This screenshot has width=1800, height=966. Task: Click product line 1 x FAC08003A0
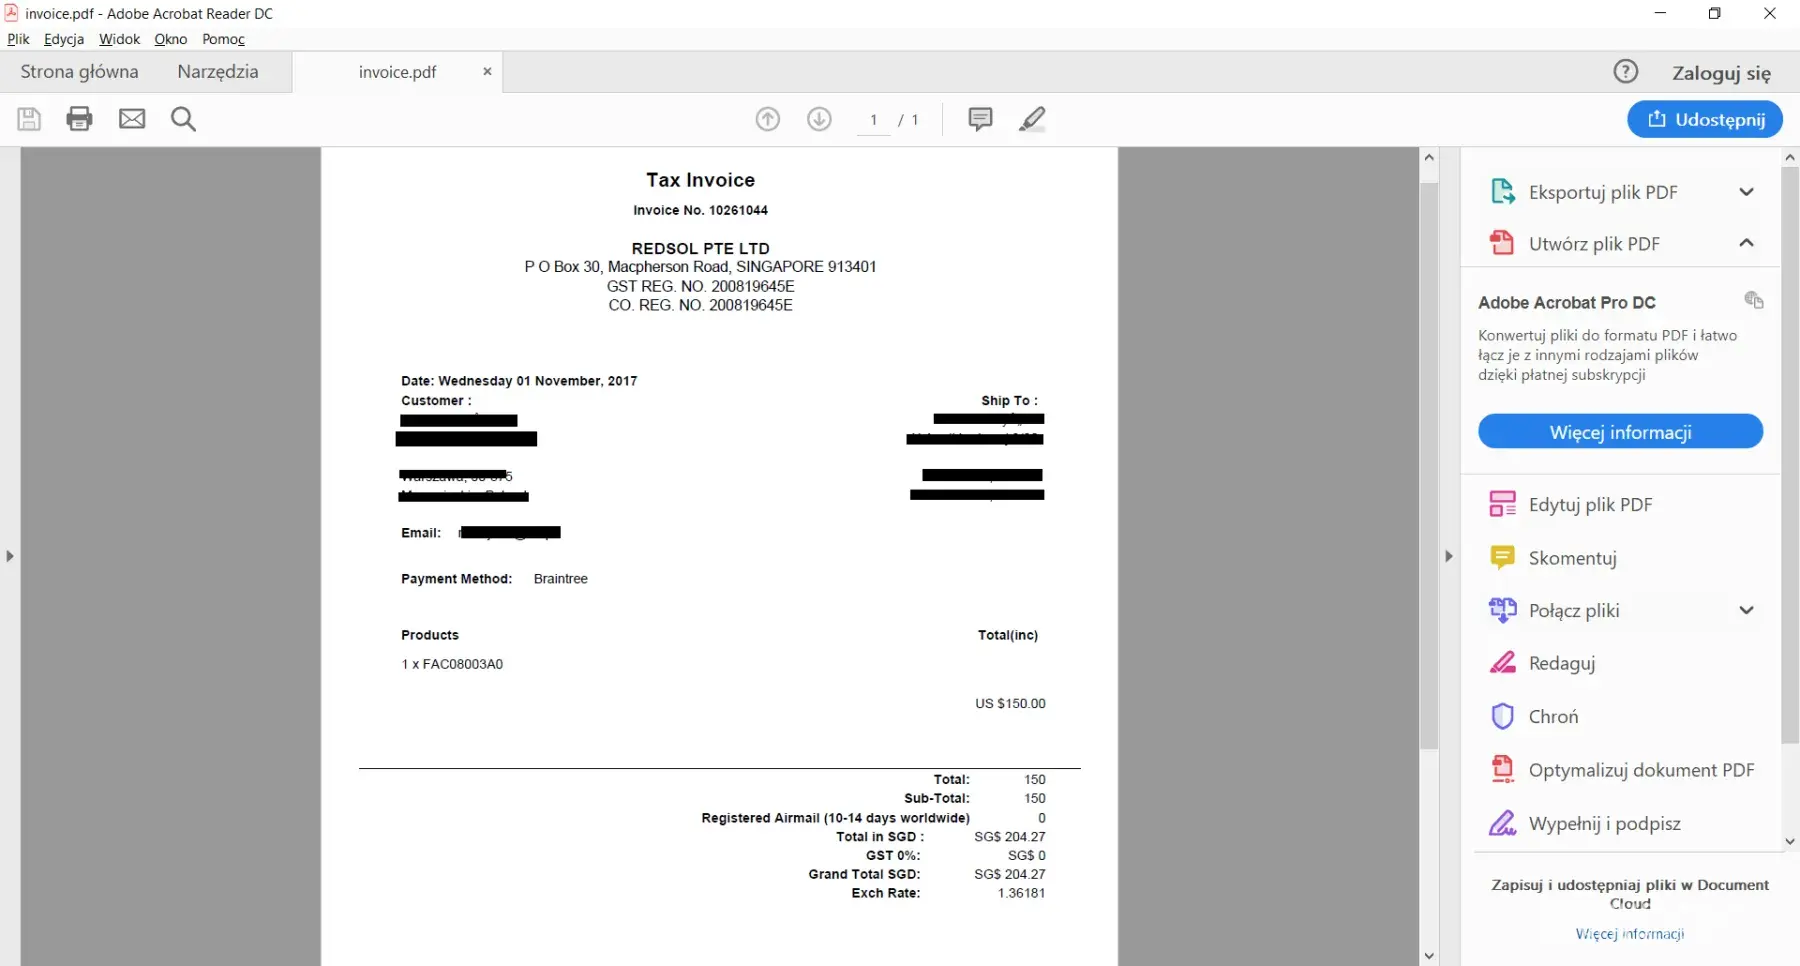coord(452,664)
